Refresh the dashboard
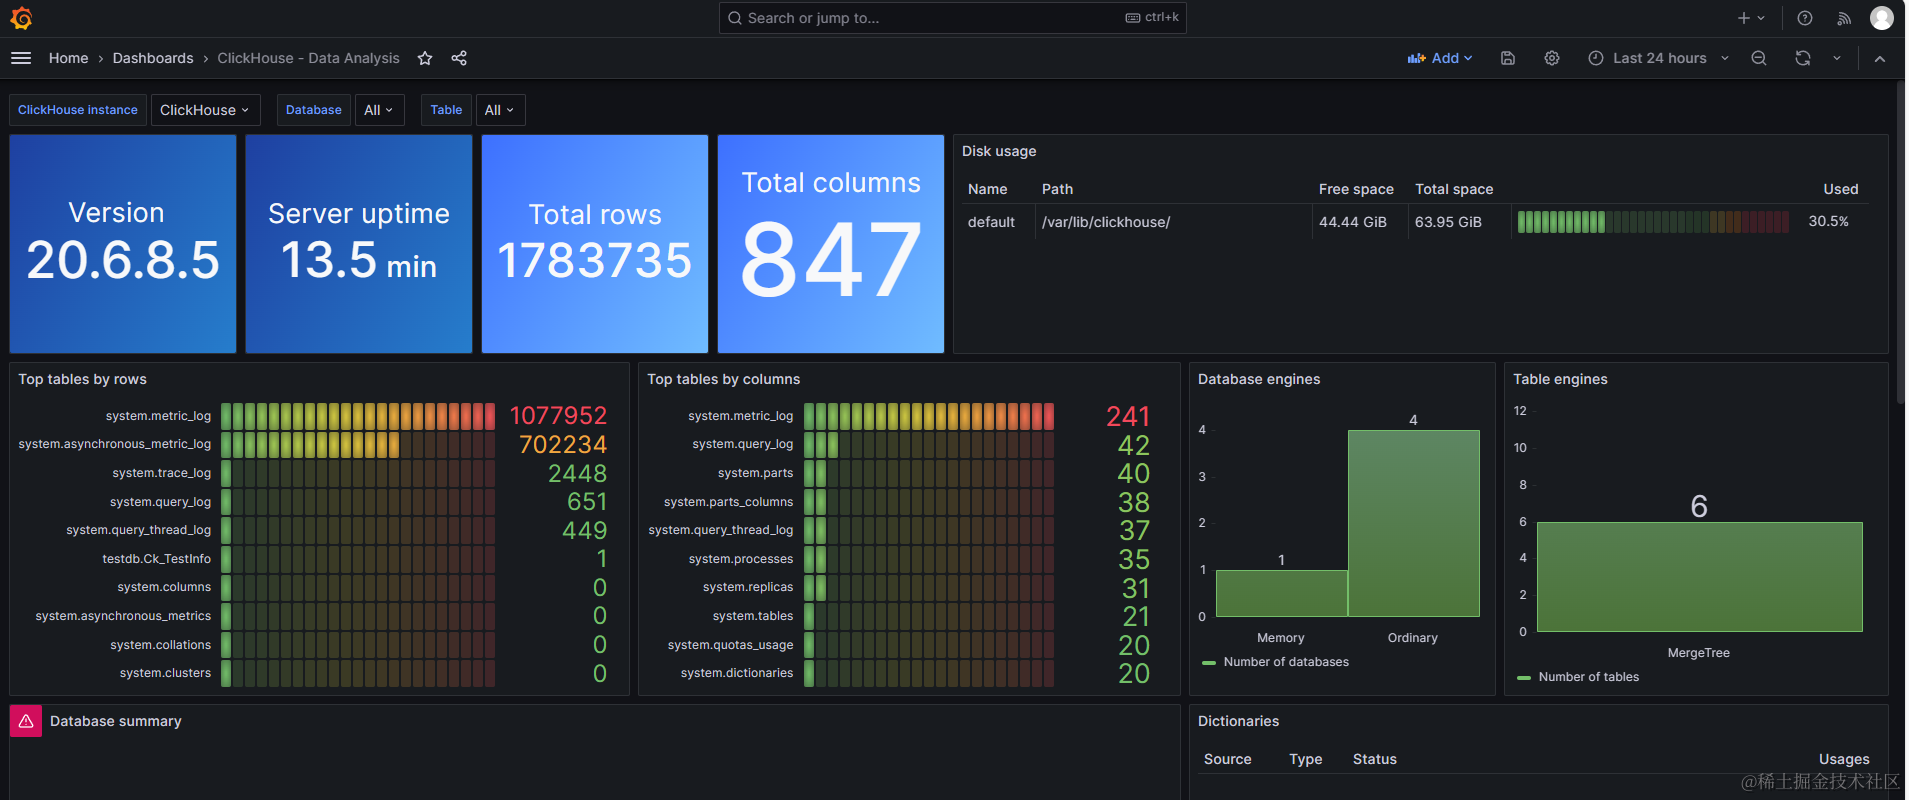Screen dimensions: 1909x800 (x=1803, y=58)
